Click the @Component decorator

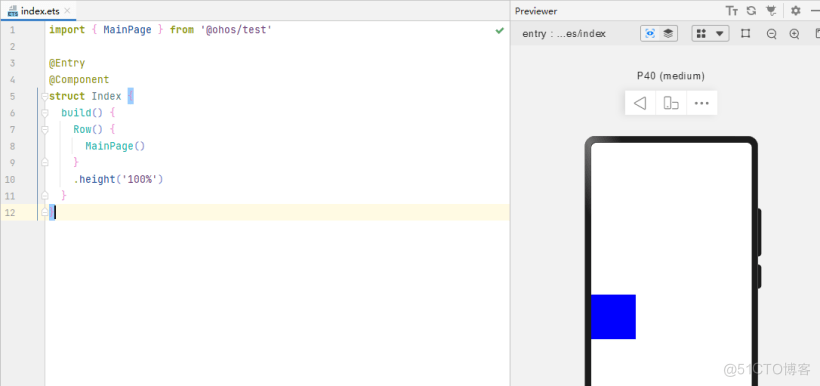[x=79, y=80]
